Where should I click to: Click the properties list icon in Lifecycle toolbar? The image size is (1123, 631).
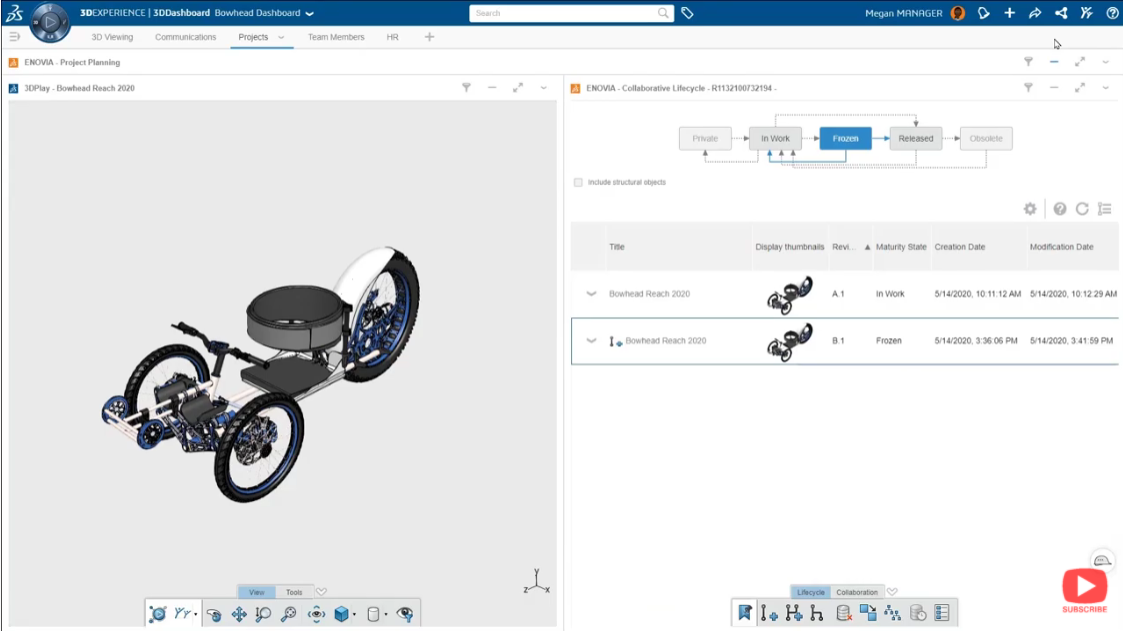point(942,613)
